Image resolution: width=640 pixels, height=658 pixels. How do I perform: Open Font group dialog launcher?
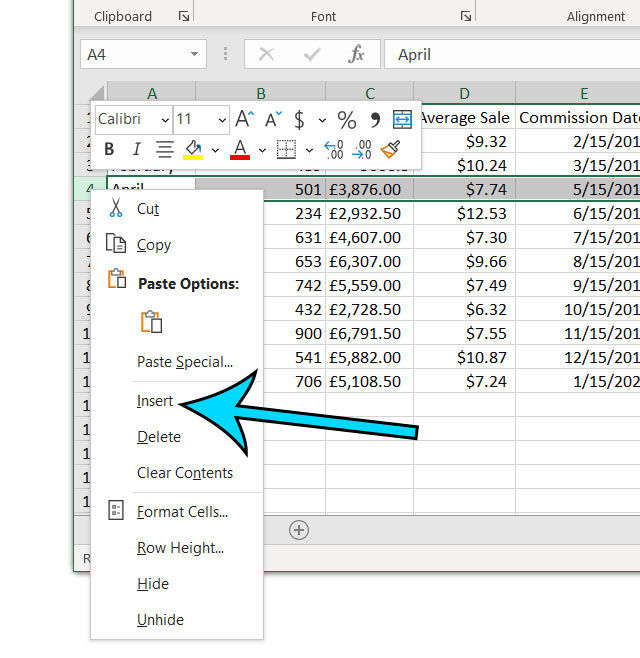point(466,16)
